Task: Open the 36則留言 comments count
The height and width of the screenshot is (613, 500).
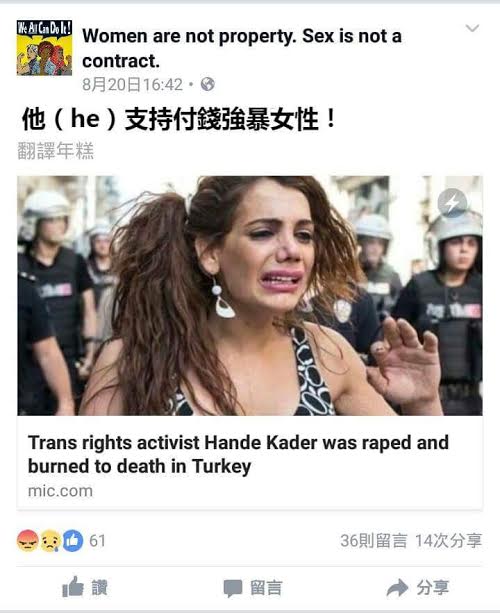Action: coord(373,541)
